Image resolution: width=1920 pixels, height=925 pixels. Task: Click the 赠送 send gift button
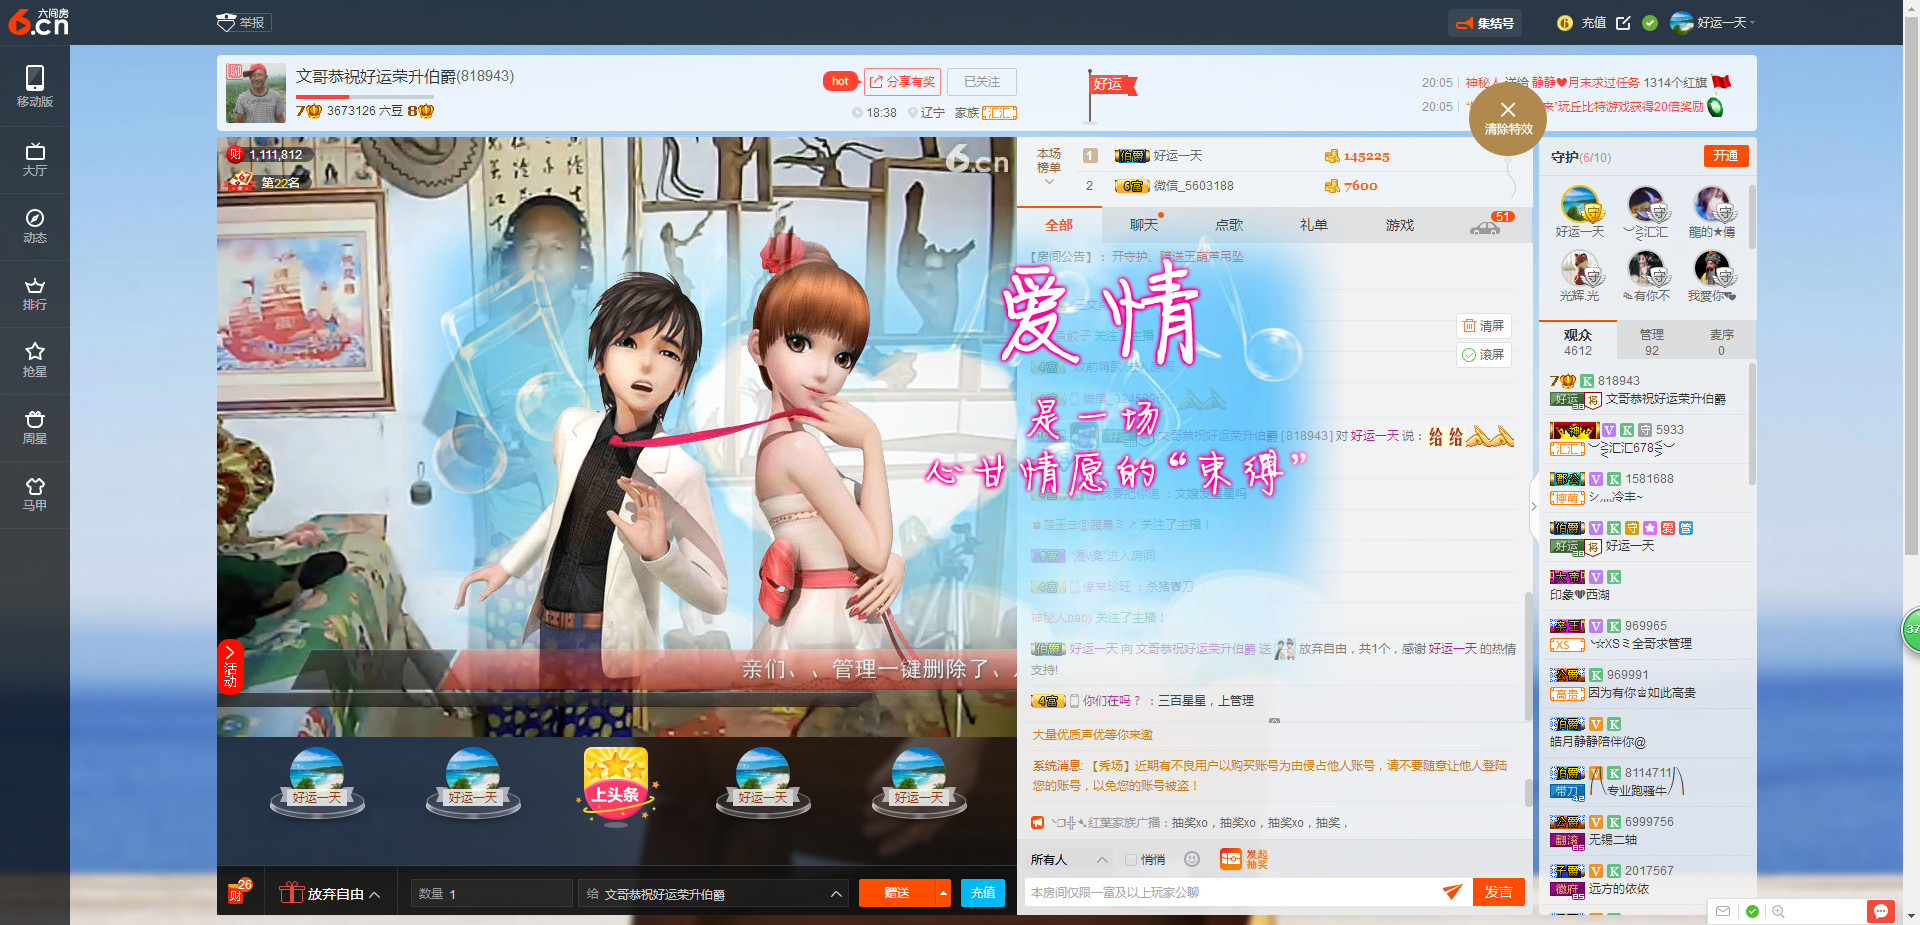click(897, 893)
